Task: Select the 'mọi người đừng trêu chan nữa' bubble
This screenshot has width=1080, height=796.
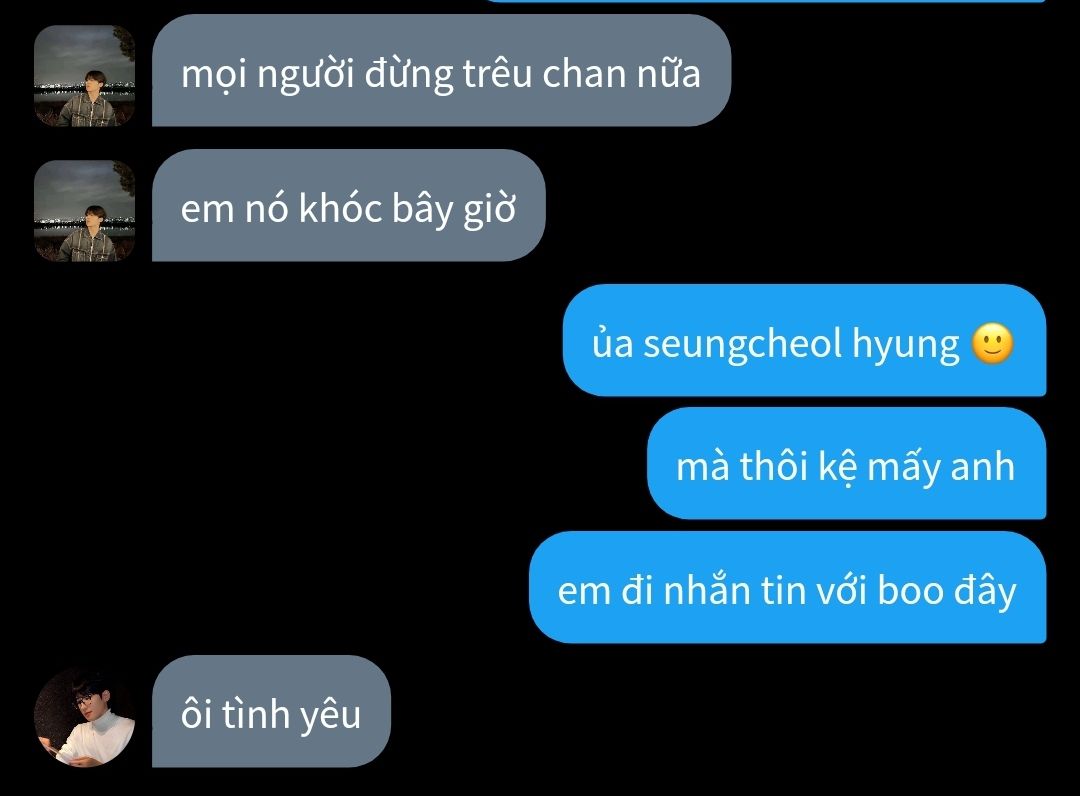Action: point(441,70)
